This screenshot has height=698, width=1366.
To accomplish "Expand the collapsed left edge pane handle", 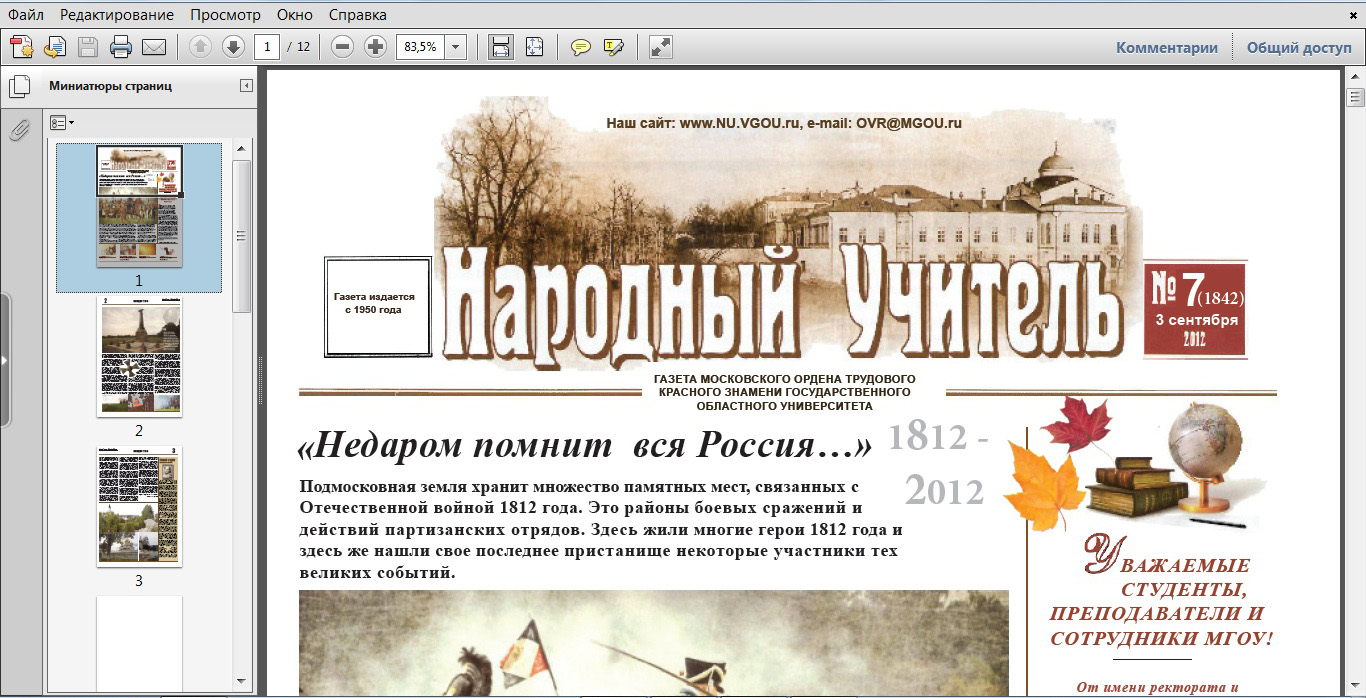I will pos(4,360).
